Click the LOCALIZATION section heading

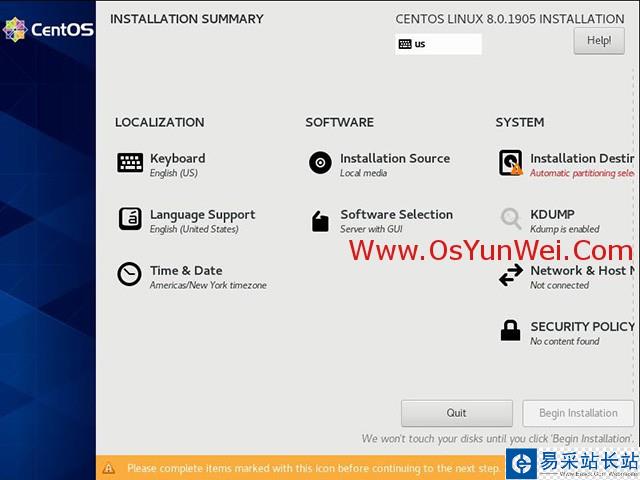160,122
